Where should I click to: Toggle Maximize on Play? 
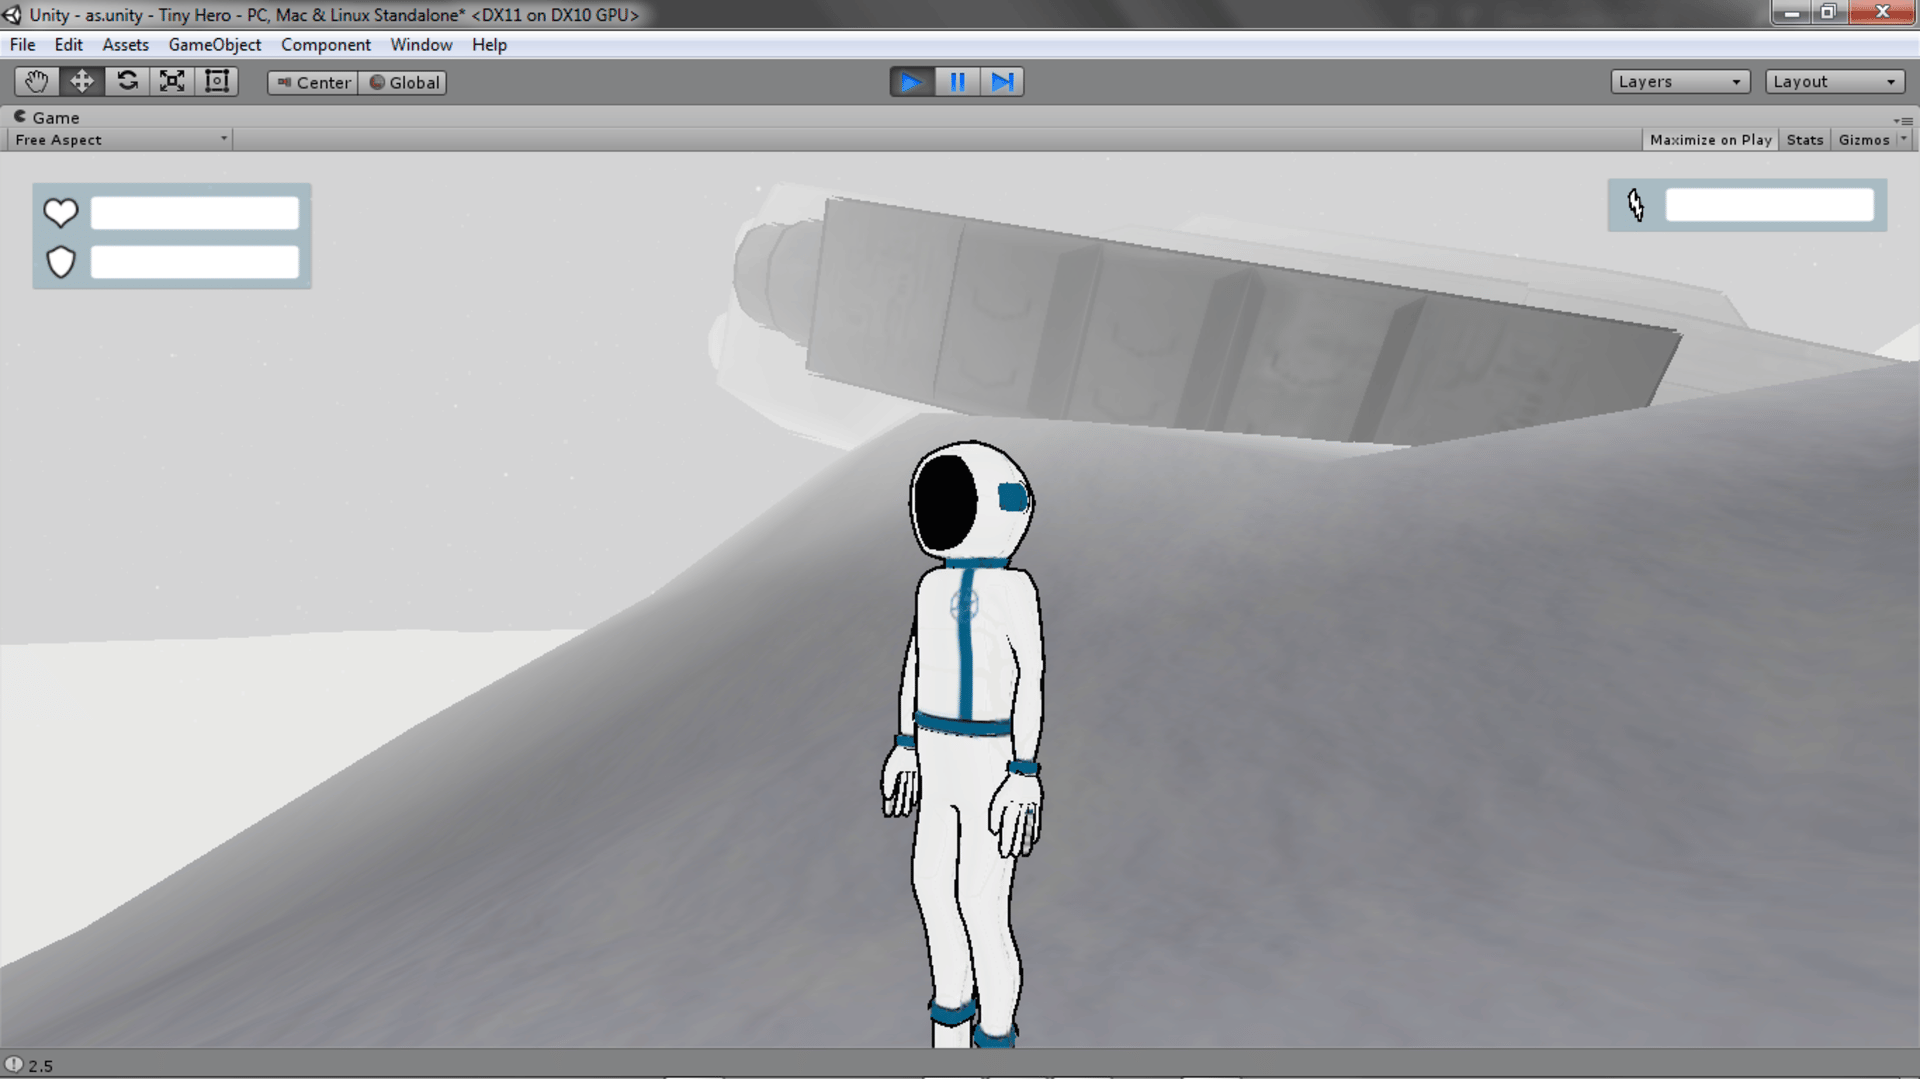click(1710, 140)
